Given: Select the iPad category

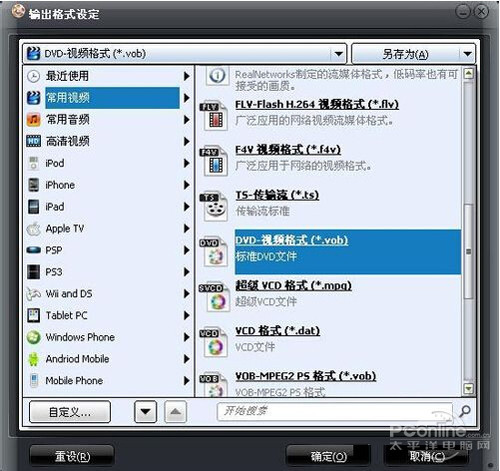Looking at the screenshot, I should [109, 207].
